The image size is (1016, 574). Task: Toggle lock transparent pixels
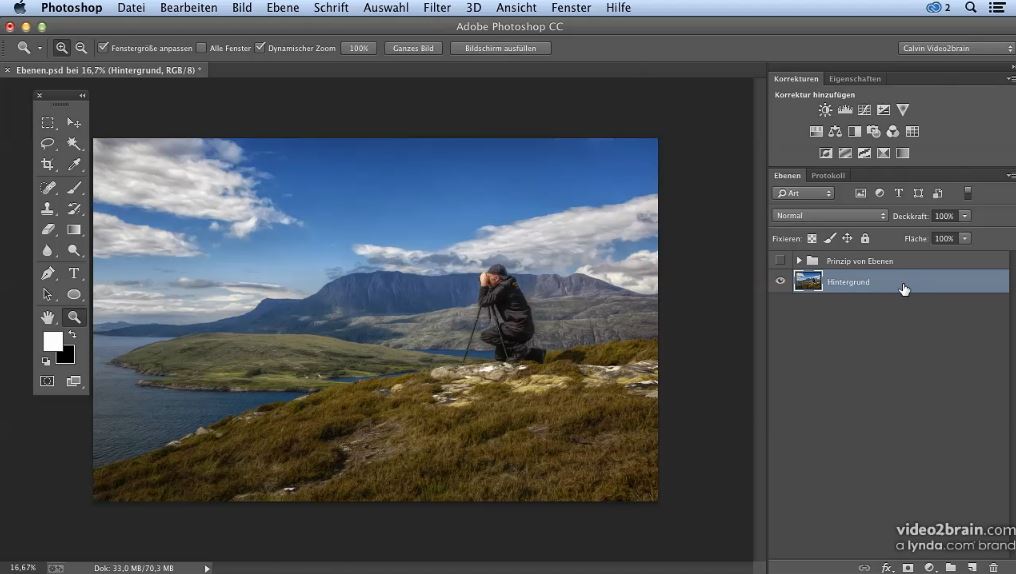(x=812, y=238)
